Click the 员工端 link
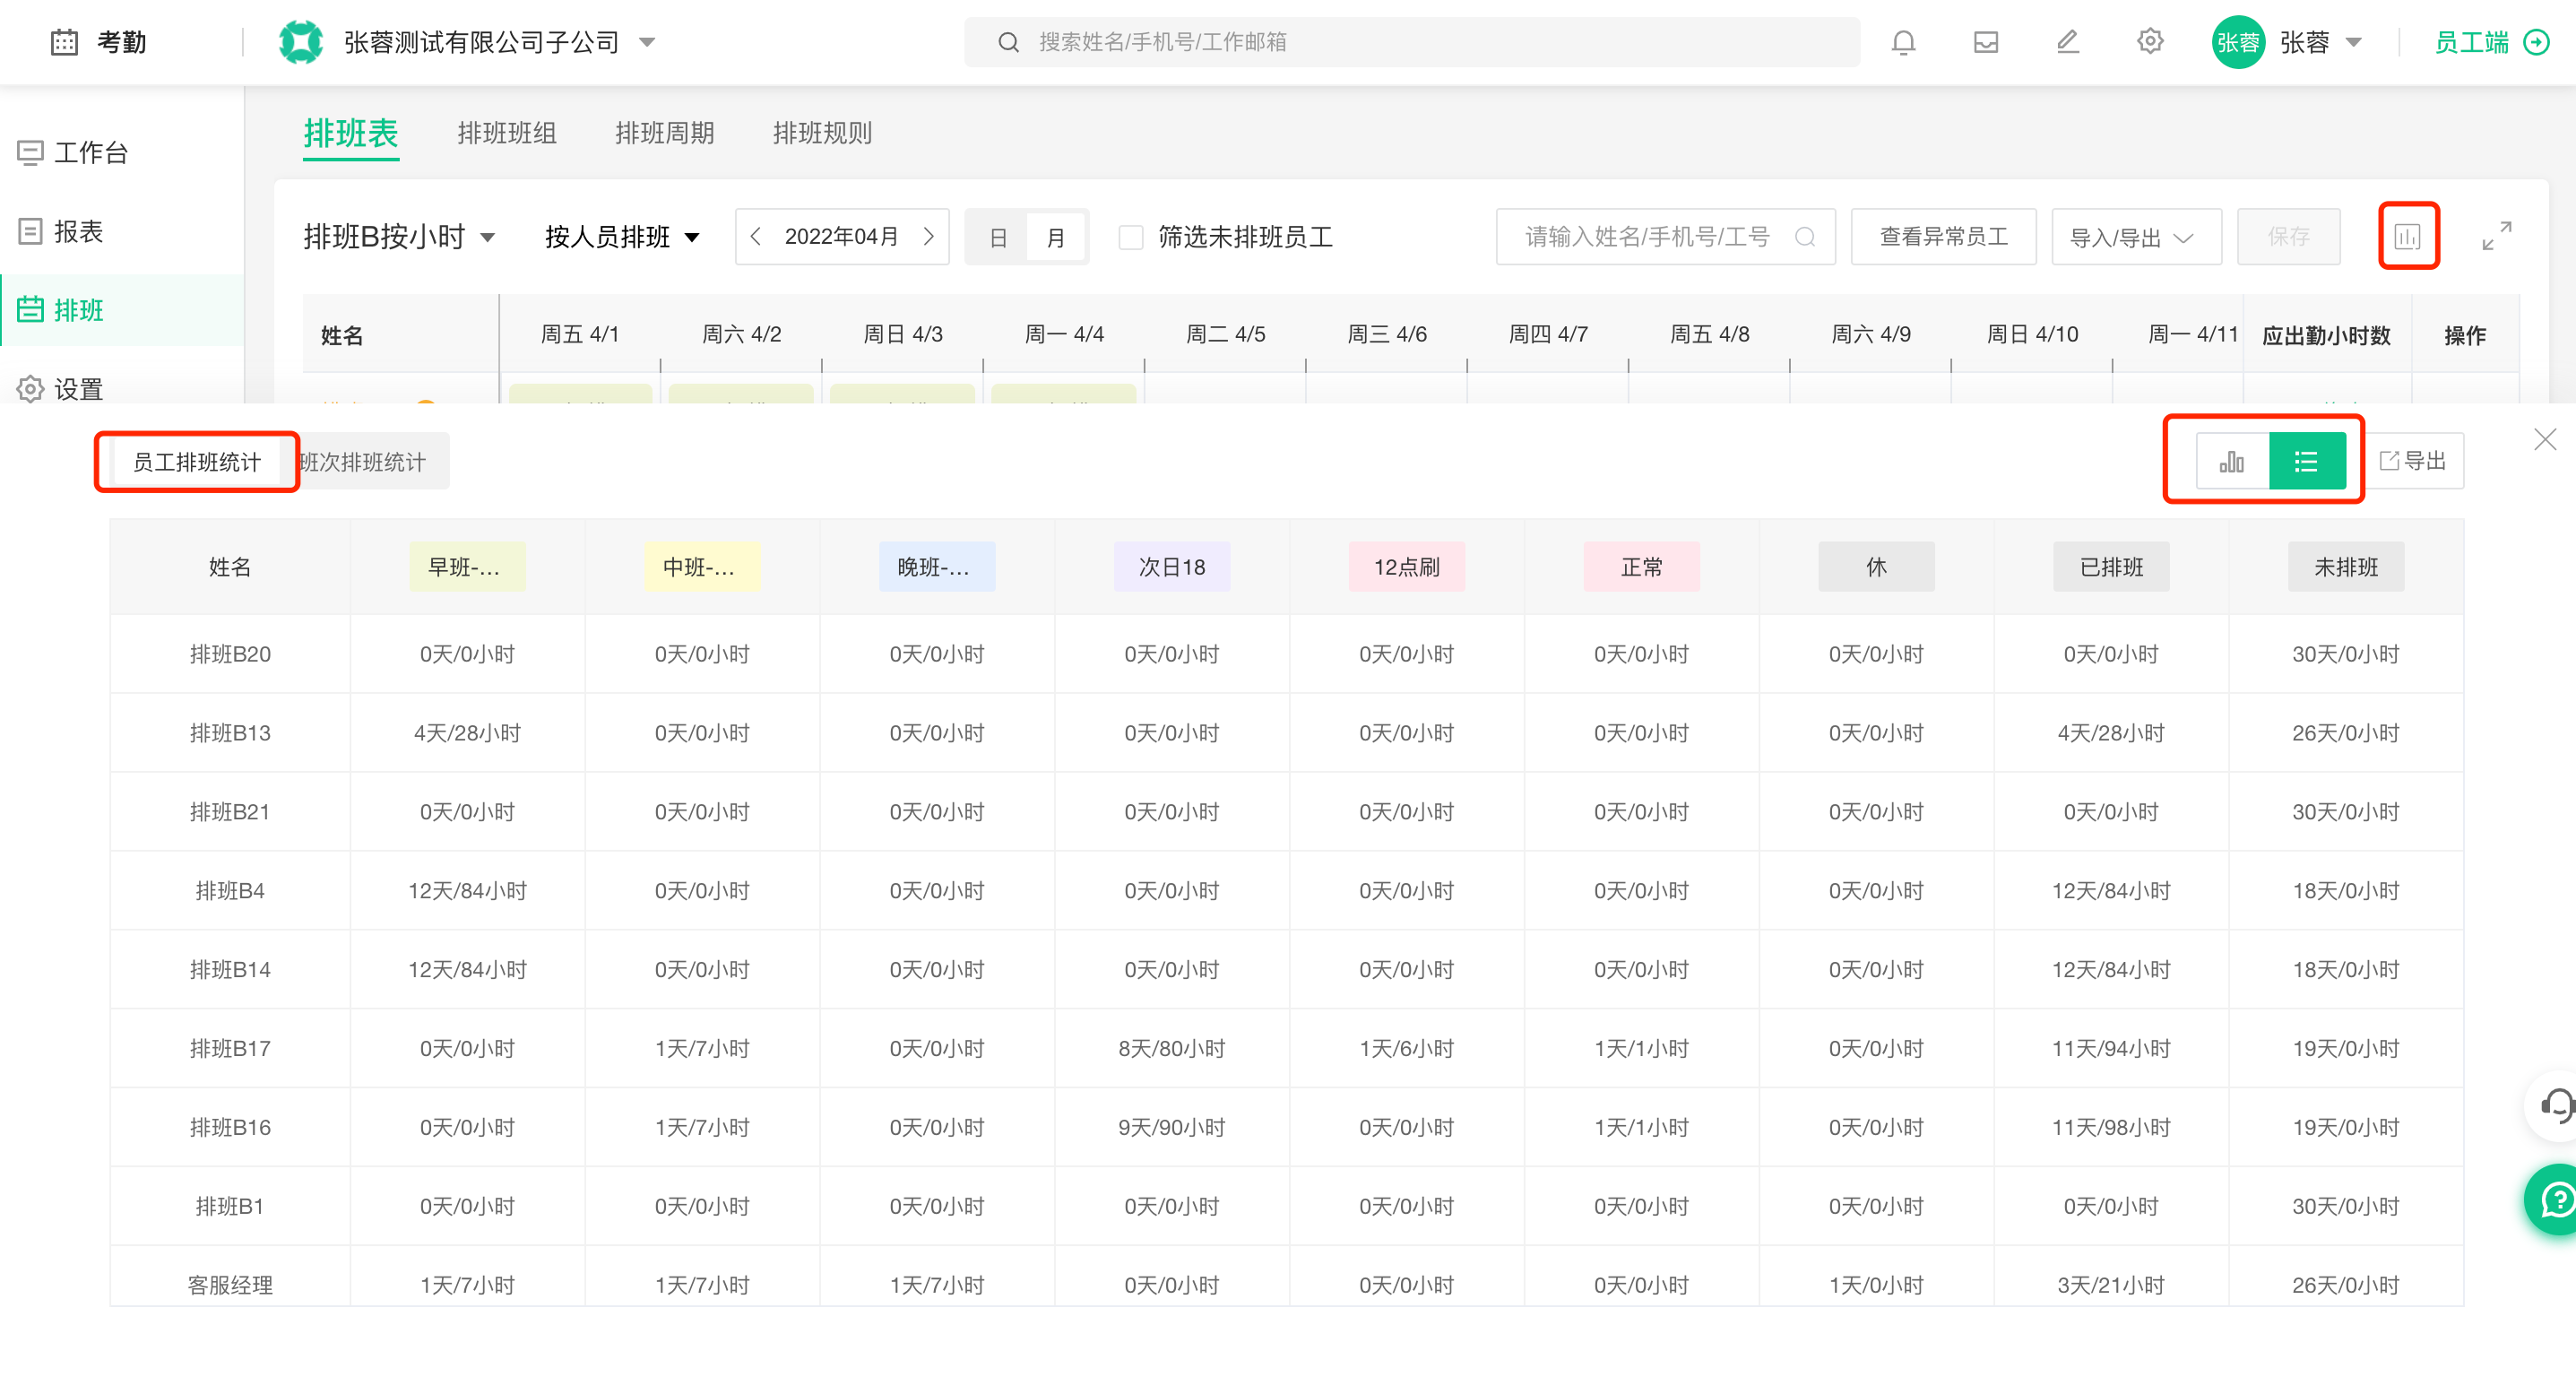 click(2471, 42)
